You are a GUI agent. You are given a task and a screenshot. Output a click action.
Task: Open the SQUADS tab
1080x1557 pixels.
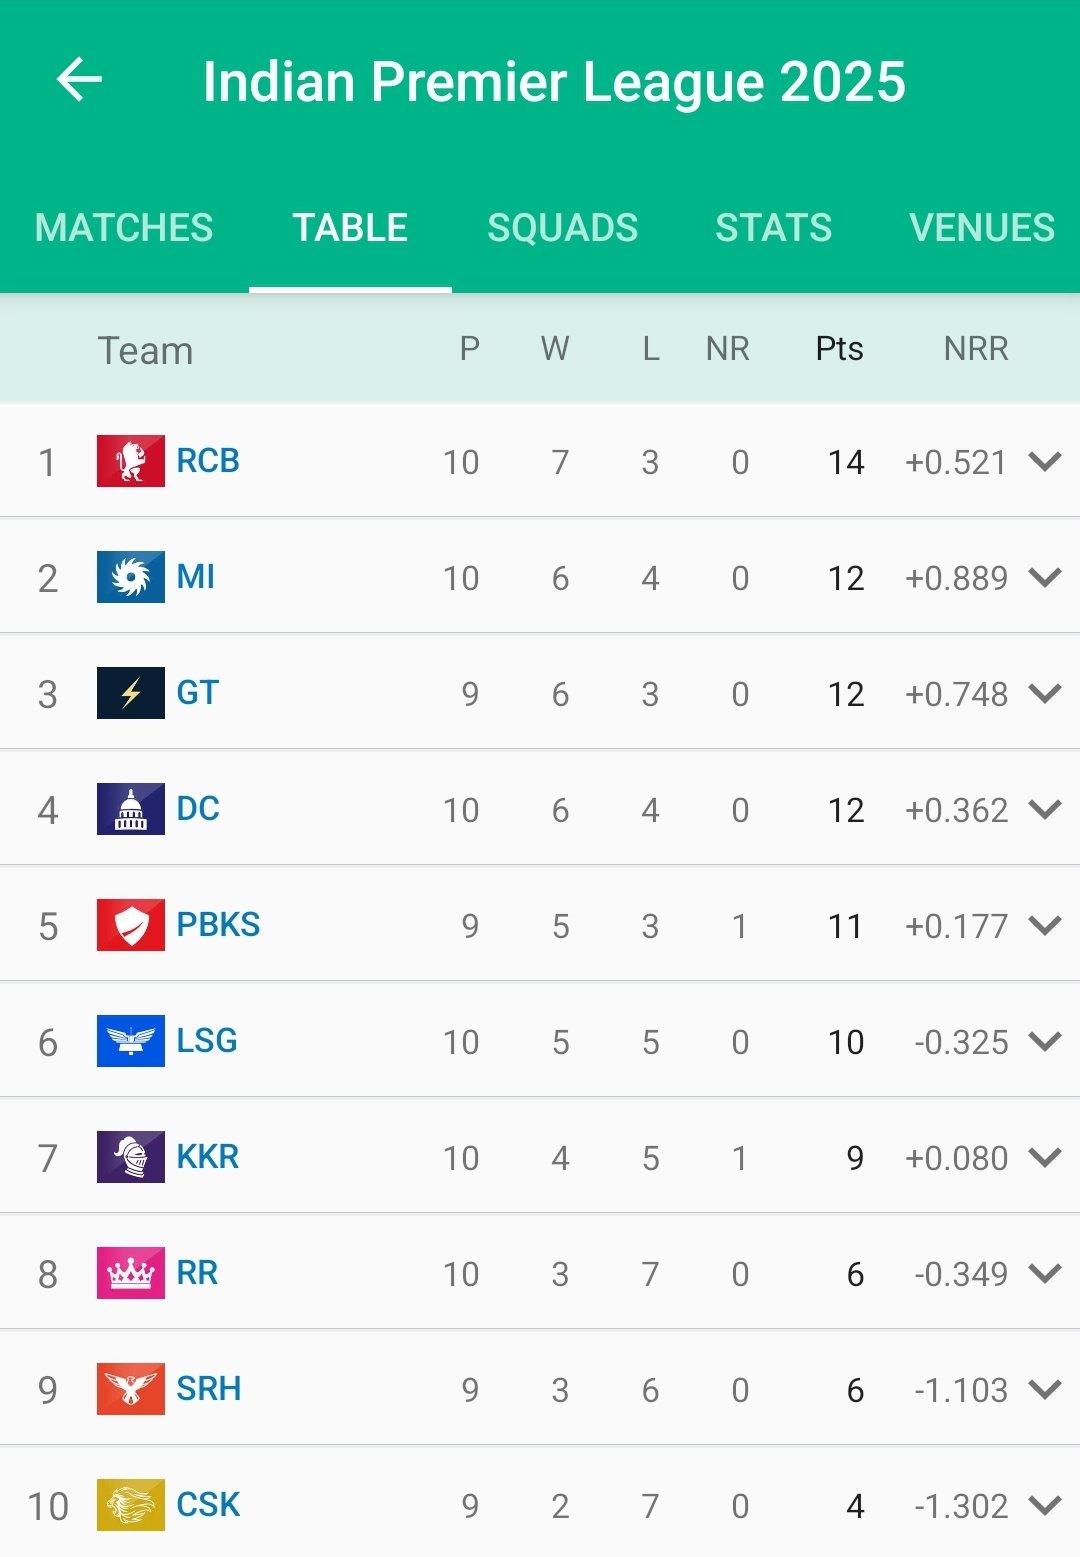(563, 228)
